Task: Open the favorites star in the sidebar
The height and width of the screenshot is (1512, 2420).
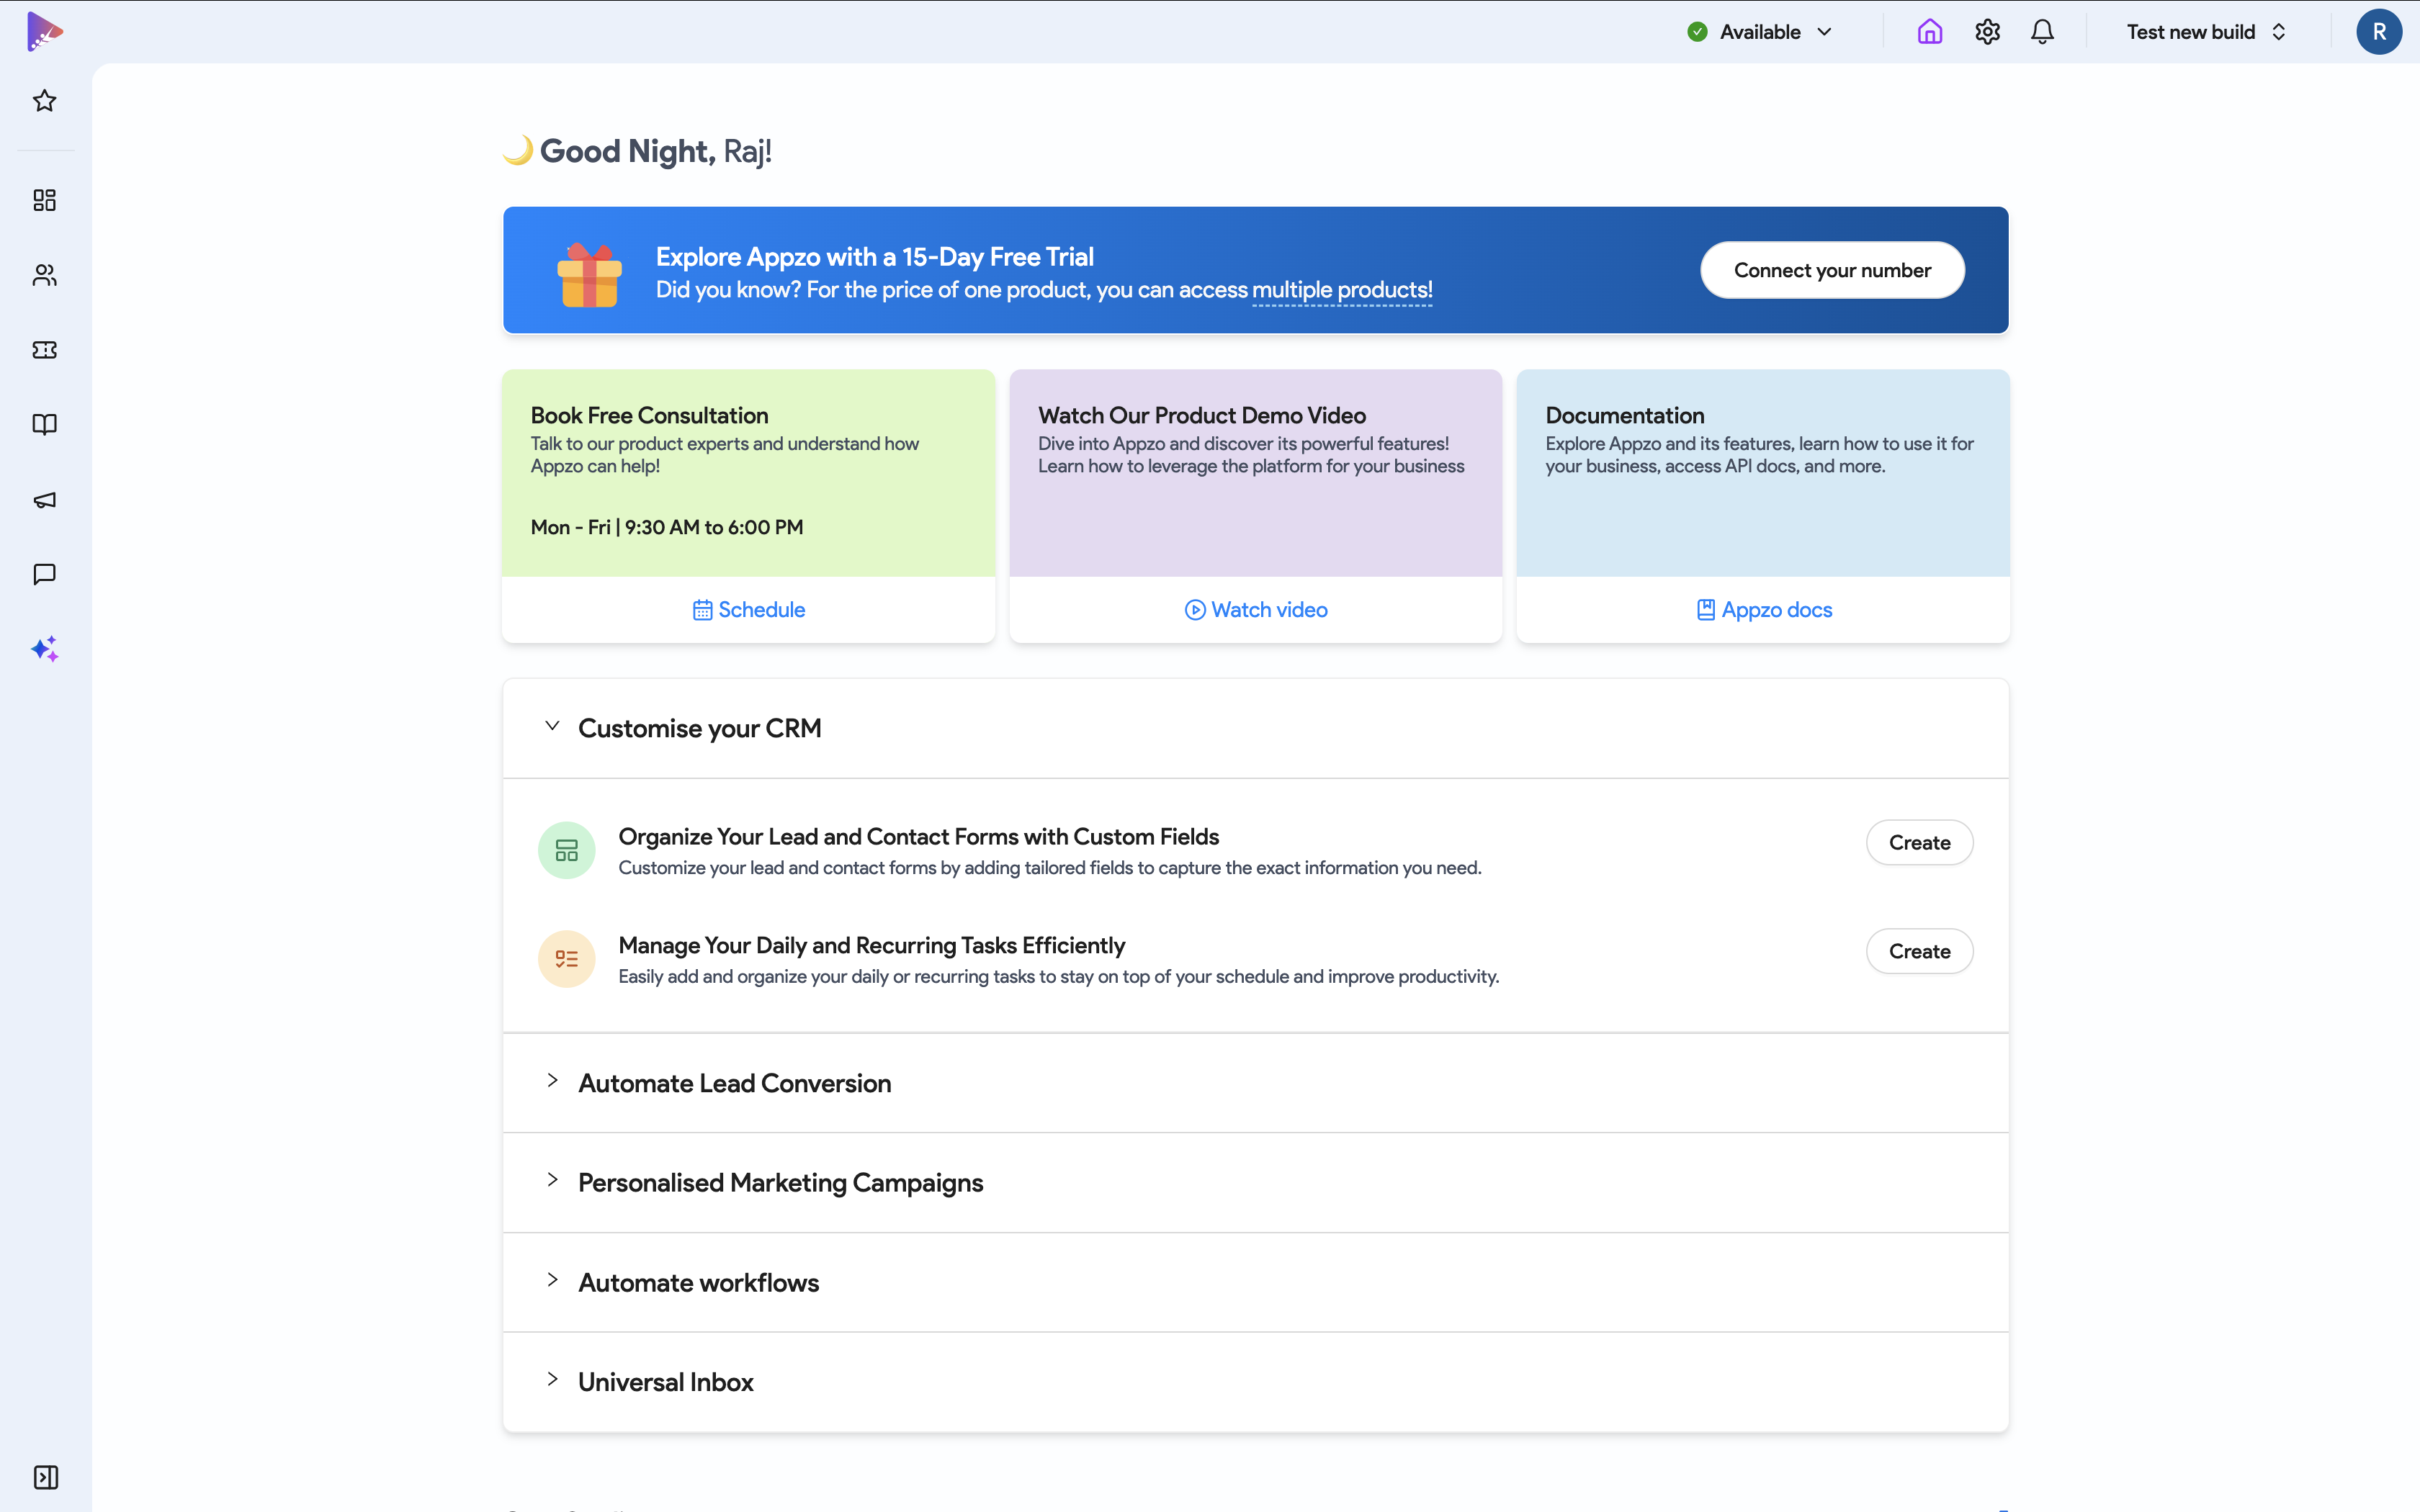Action: tap(44, 101)
